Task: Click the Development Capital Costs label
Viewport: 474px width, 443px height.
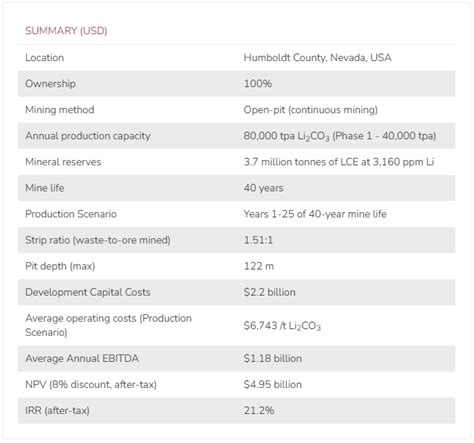Action: tap(88, 292)
